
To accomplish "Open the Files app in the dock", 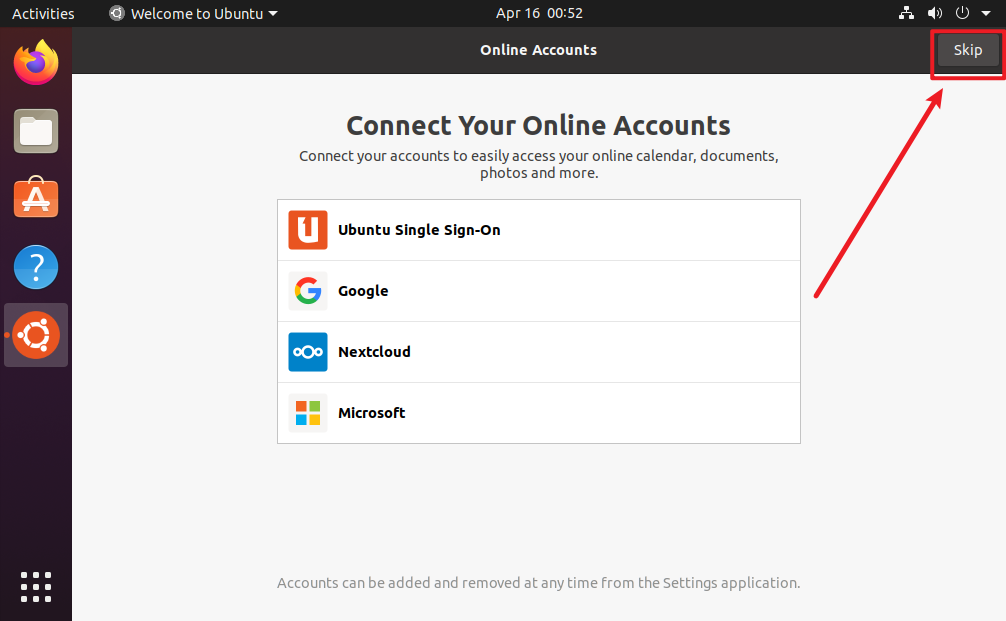I will click(x=36, y=131).
